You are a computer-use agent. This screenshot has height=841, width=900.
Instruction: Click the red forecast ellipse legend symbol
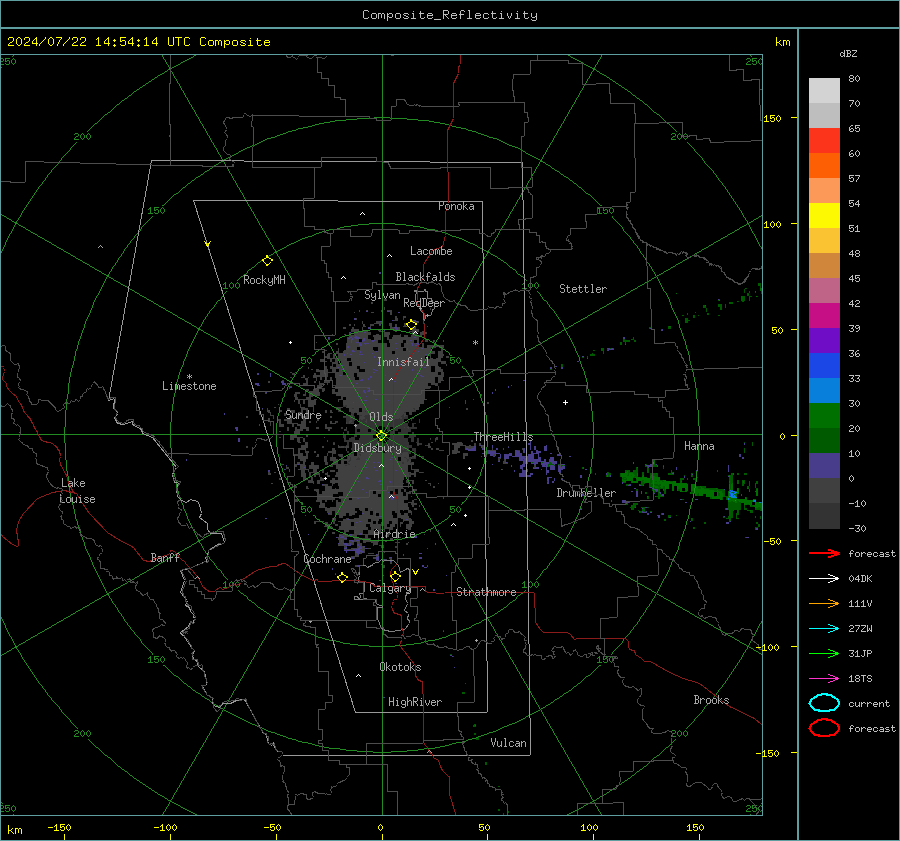(x=824, y=728)
